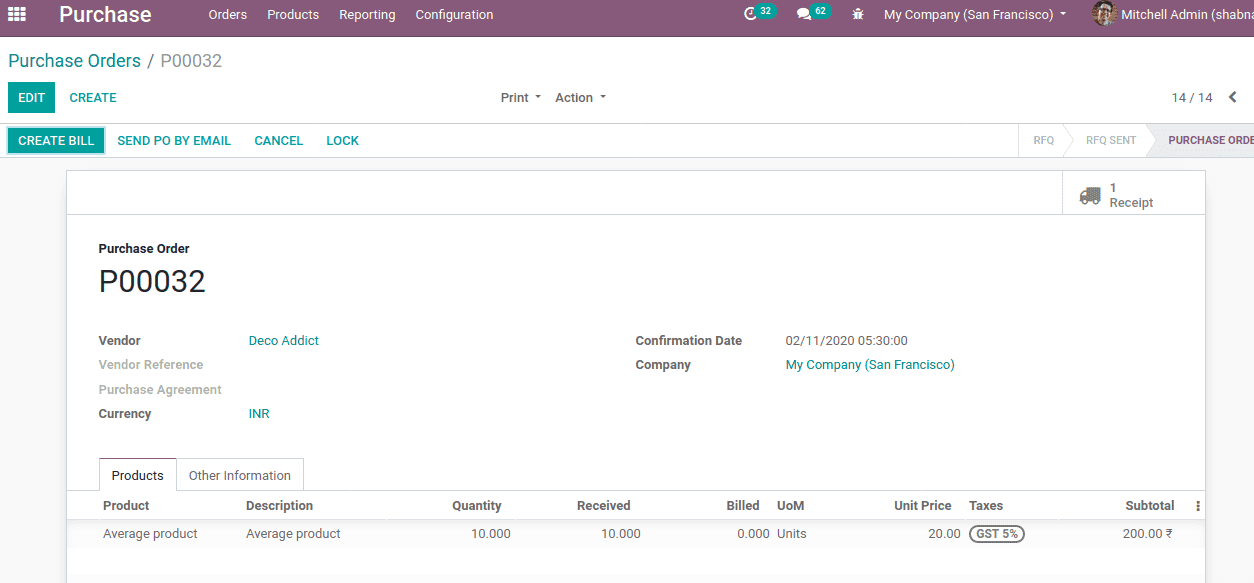The width and height of the screenshot is (1254, 583).
Task: Open My Company (San Francisco) switcher
Action: click(x=975, y=15)
